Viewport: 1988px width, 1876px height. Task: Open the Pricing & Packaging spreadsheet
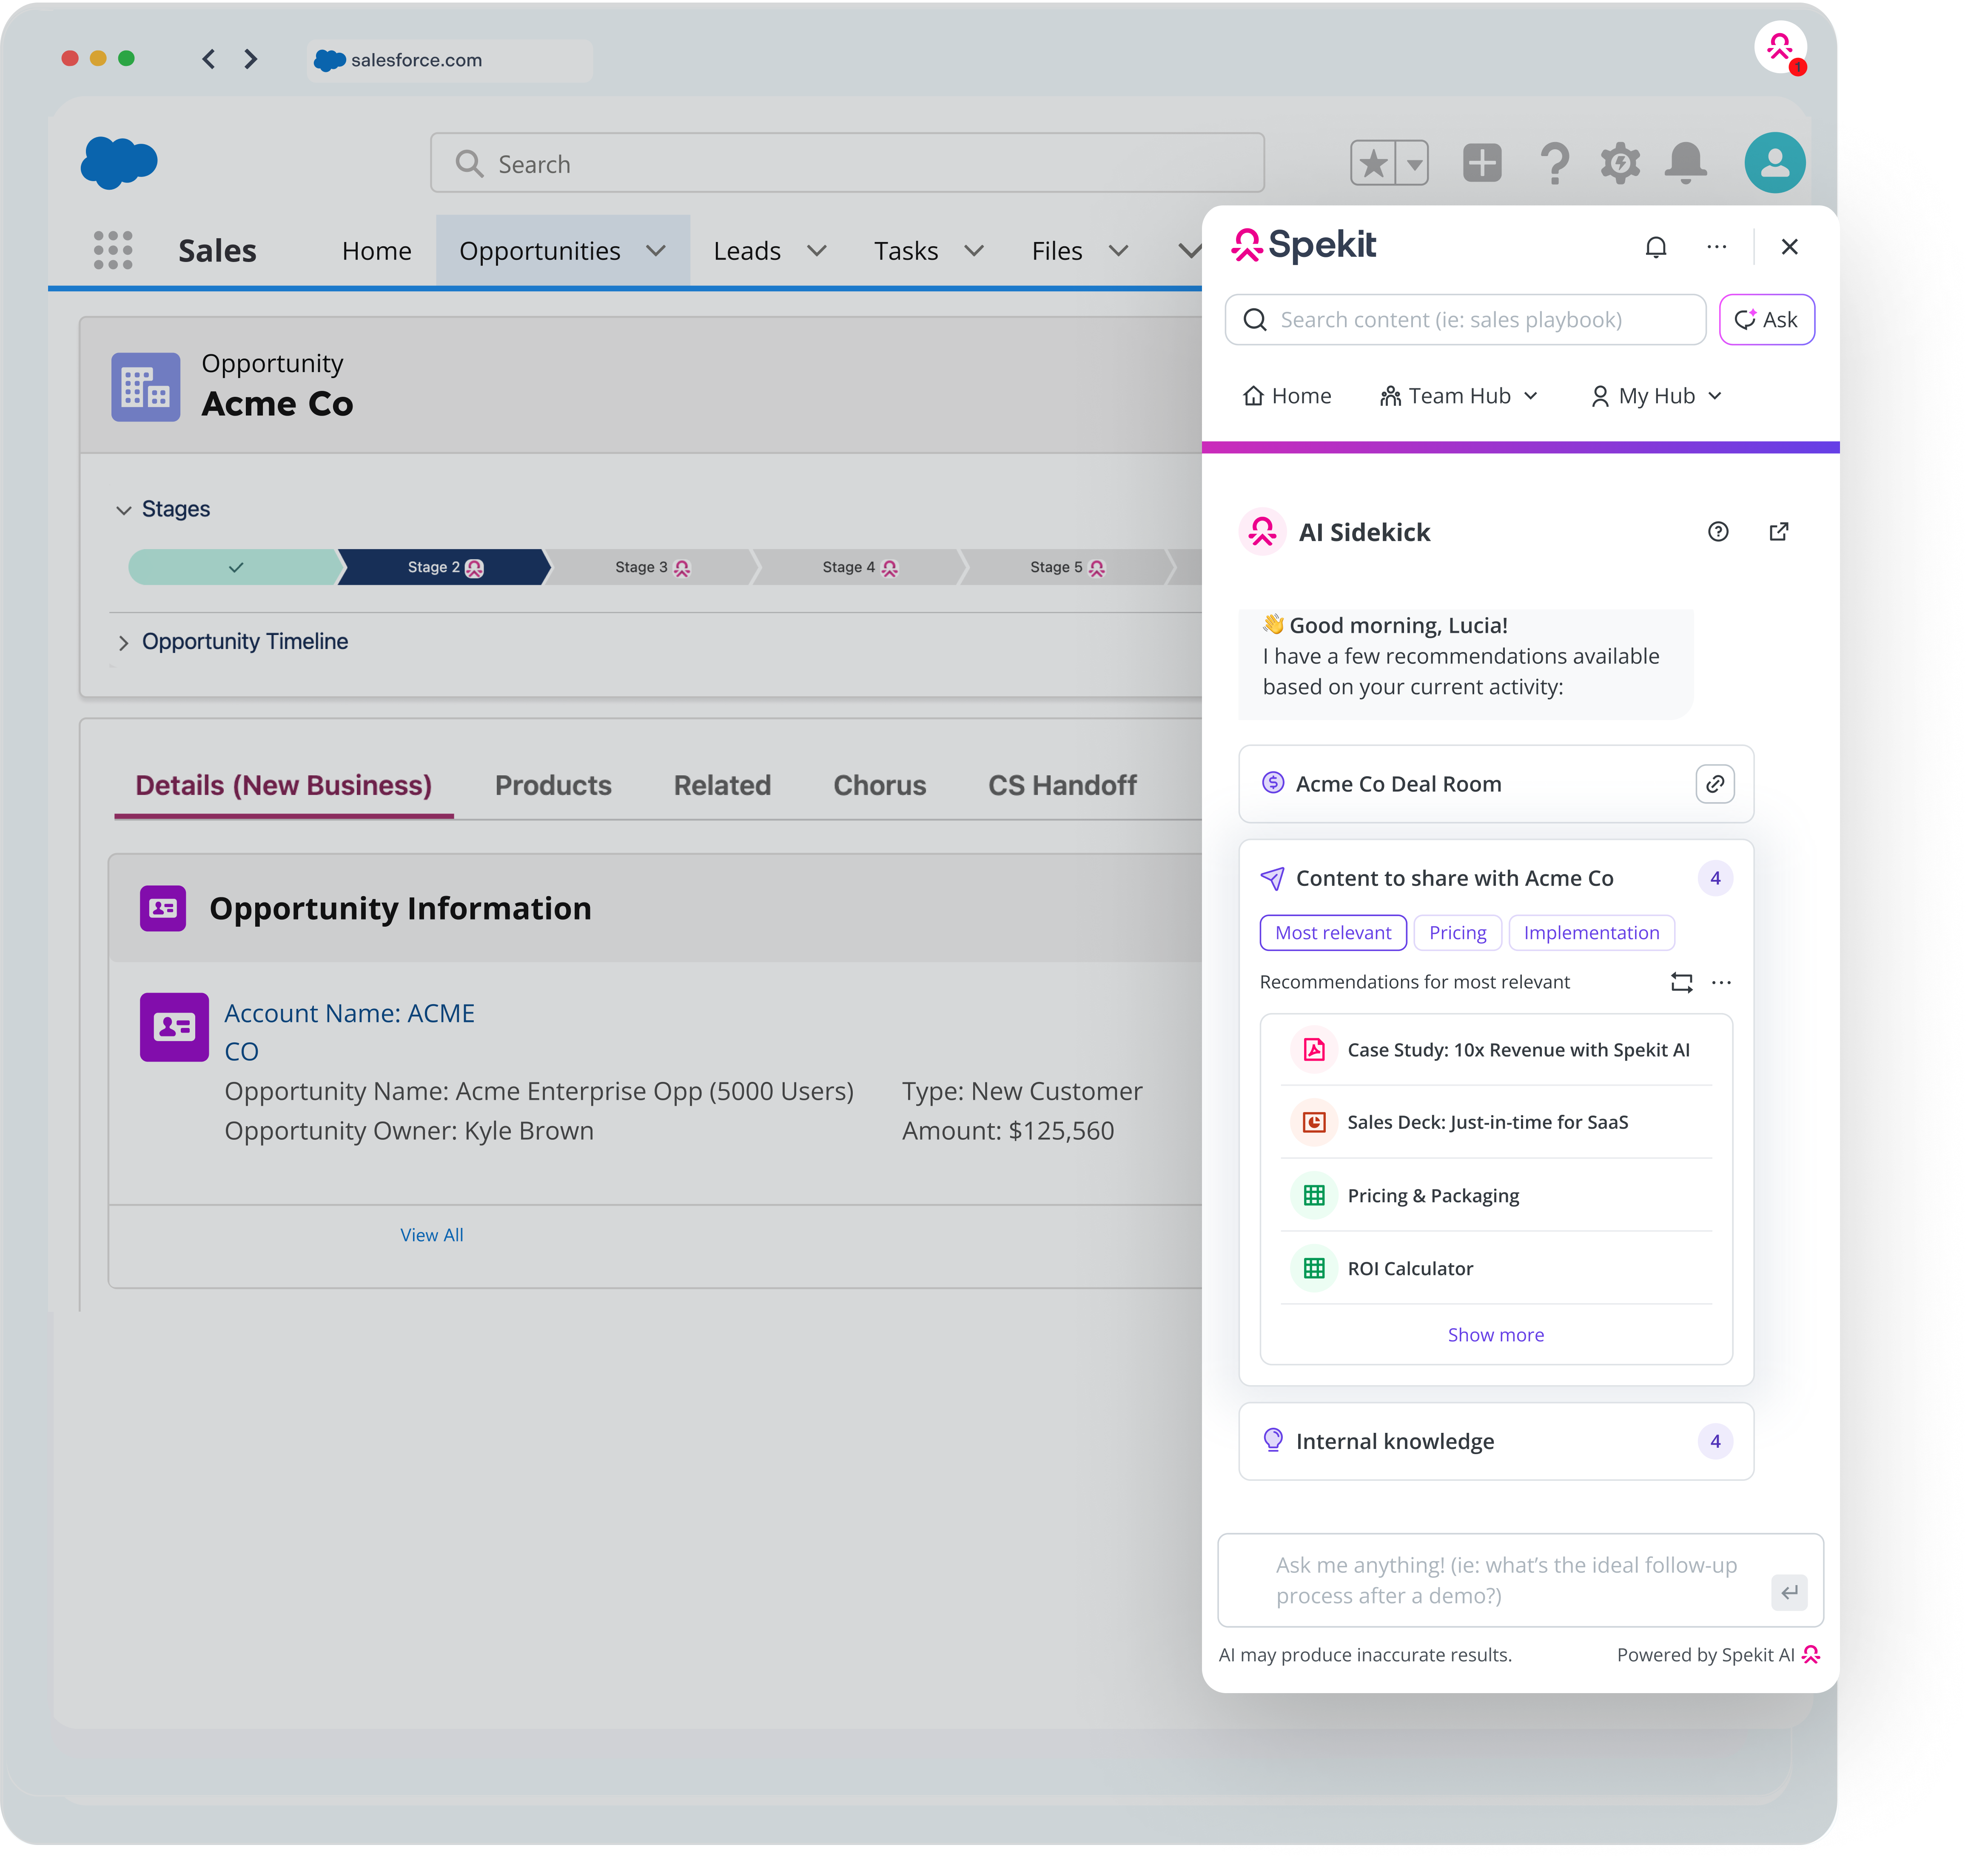pos(1496,1196)
